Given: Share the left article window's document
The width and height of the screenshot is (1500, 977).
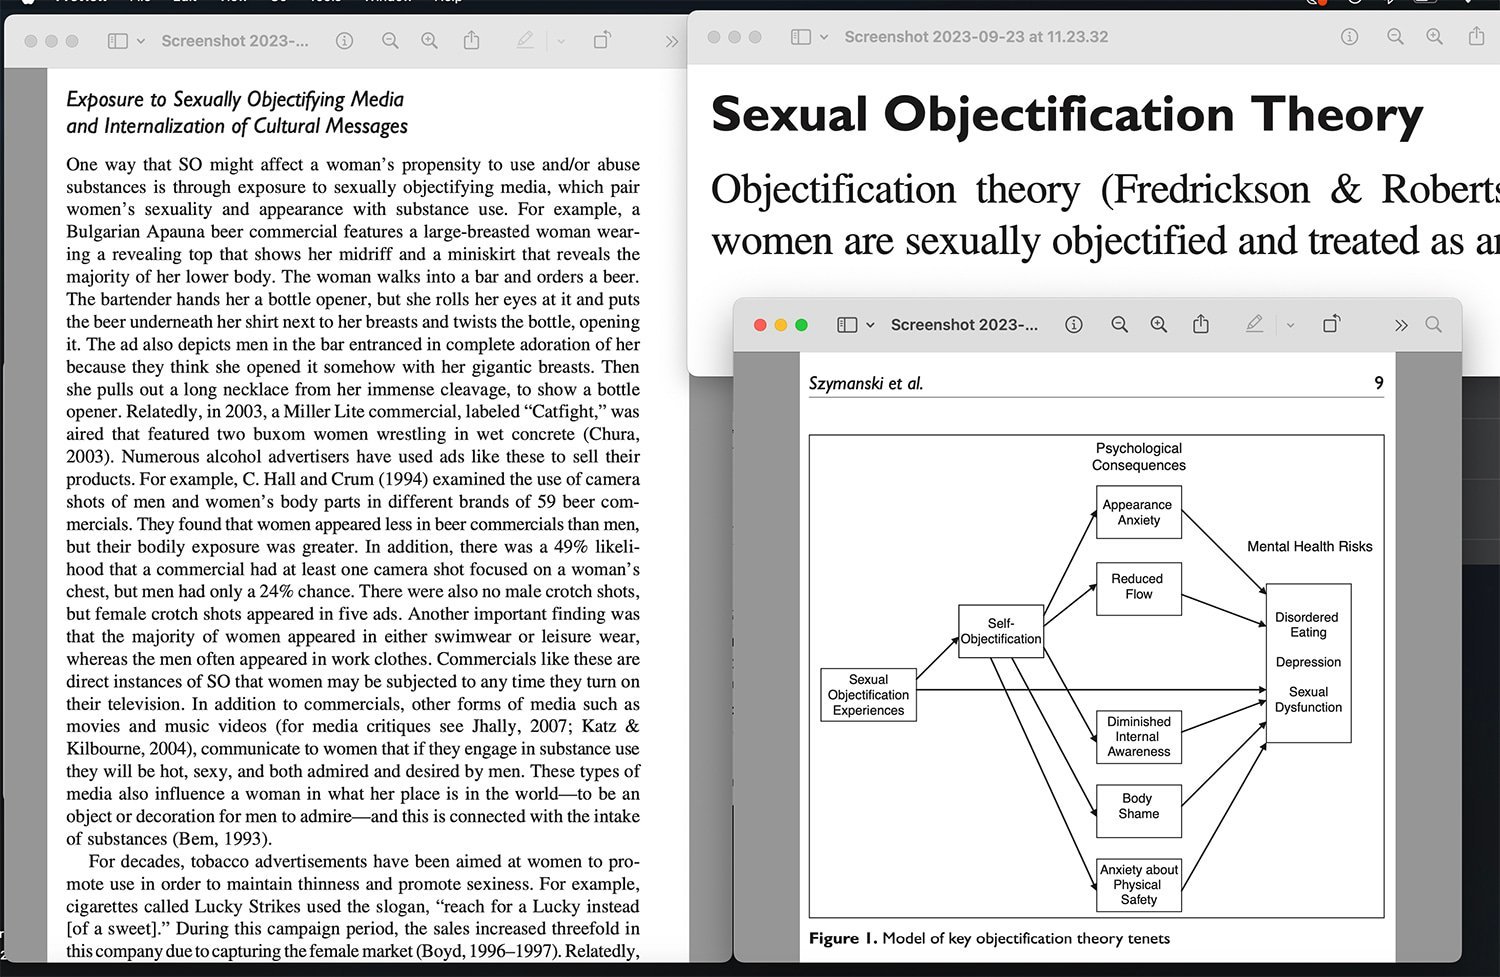Looking at the screenshot, I should click(471, 41).
